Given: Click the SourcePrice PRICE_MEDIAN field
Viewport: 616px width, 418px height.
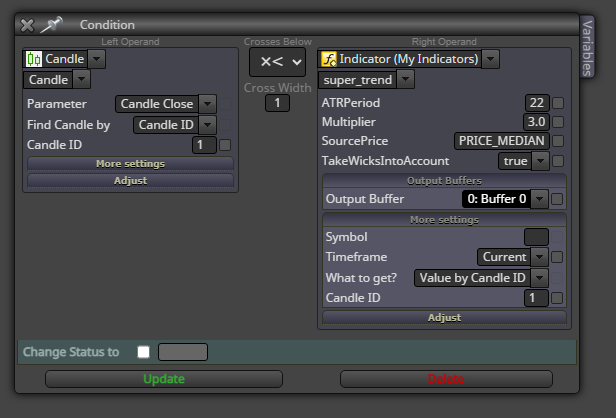Looking at the screenshot, I should [501, 141].
